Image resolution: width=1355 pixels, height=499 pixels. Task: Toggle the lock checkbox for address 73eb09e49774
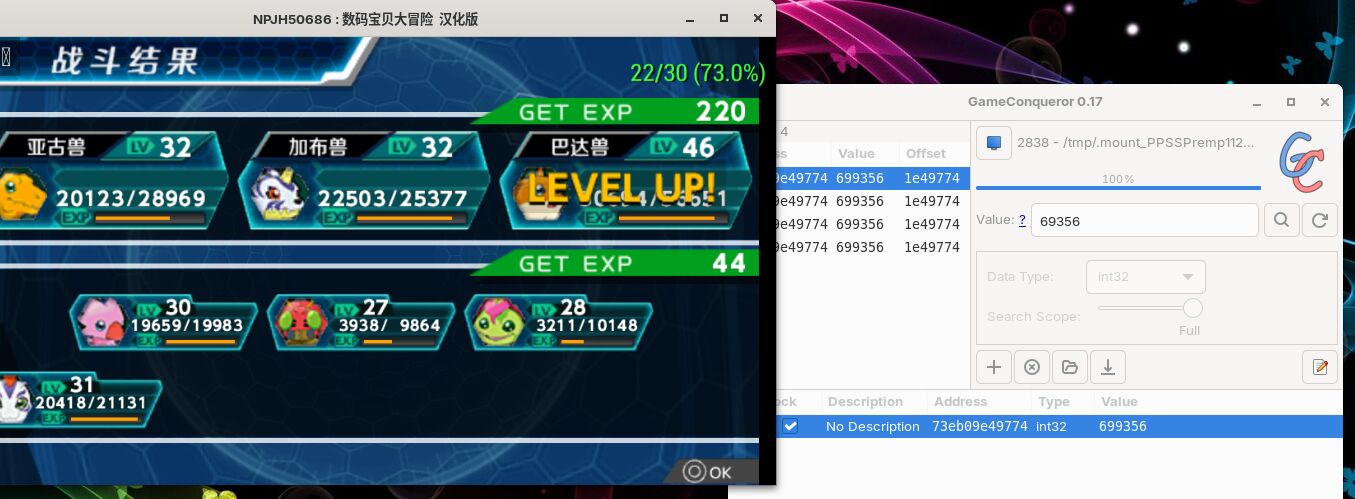[x=790, y=426]
